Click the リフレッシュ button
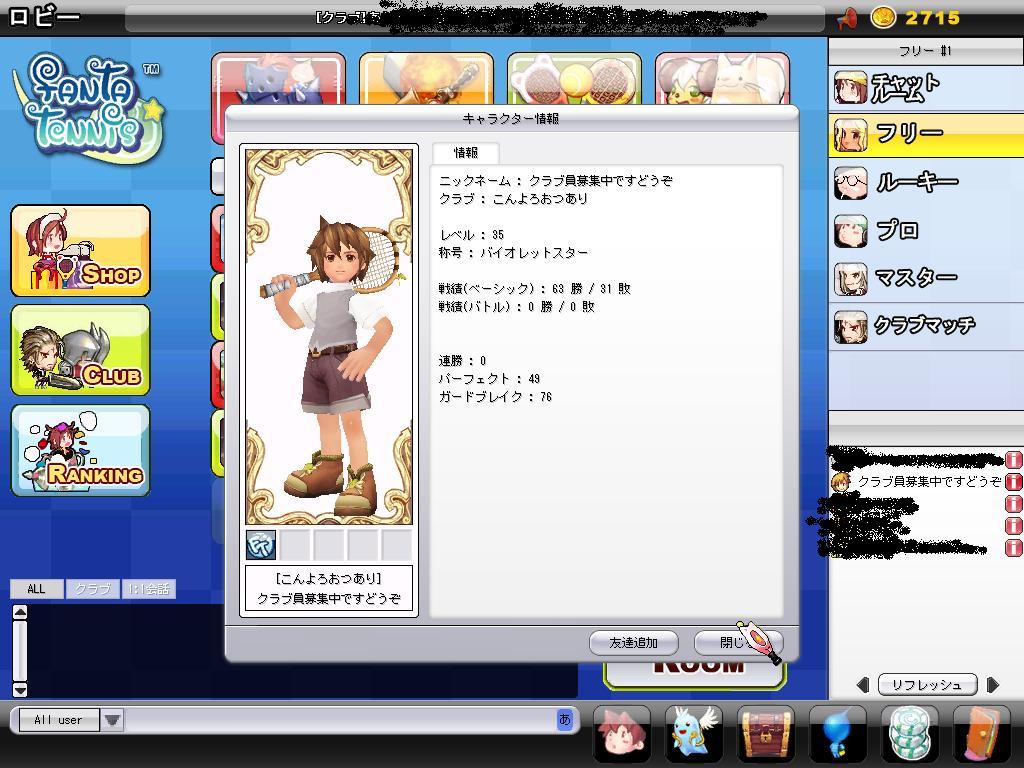1024x768 pixels. coord(927,685)
